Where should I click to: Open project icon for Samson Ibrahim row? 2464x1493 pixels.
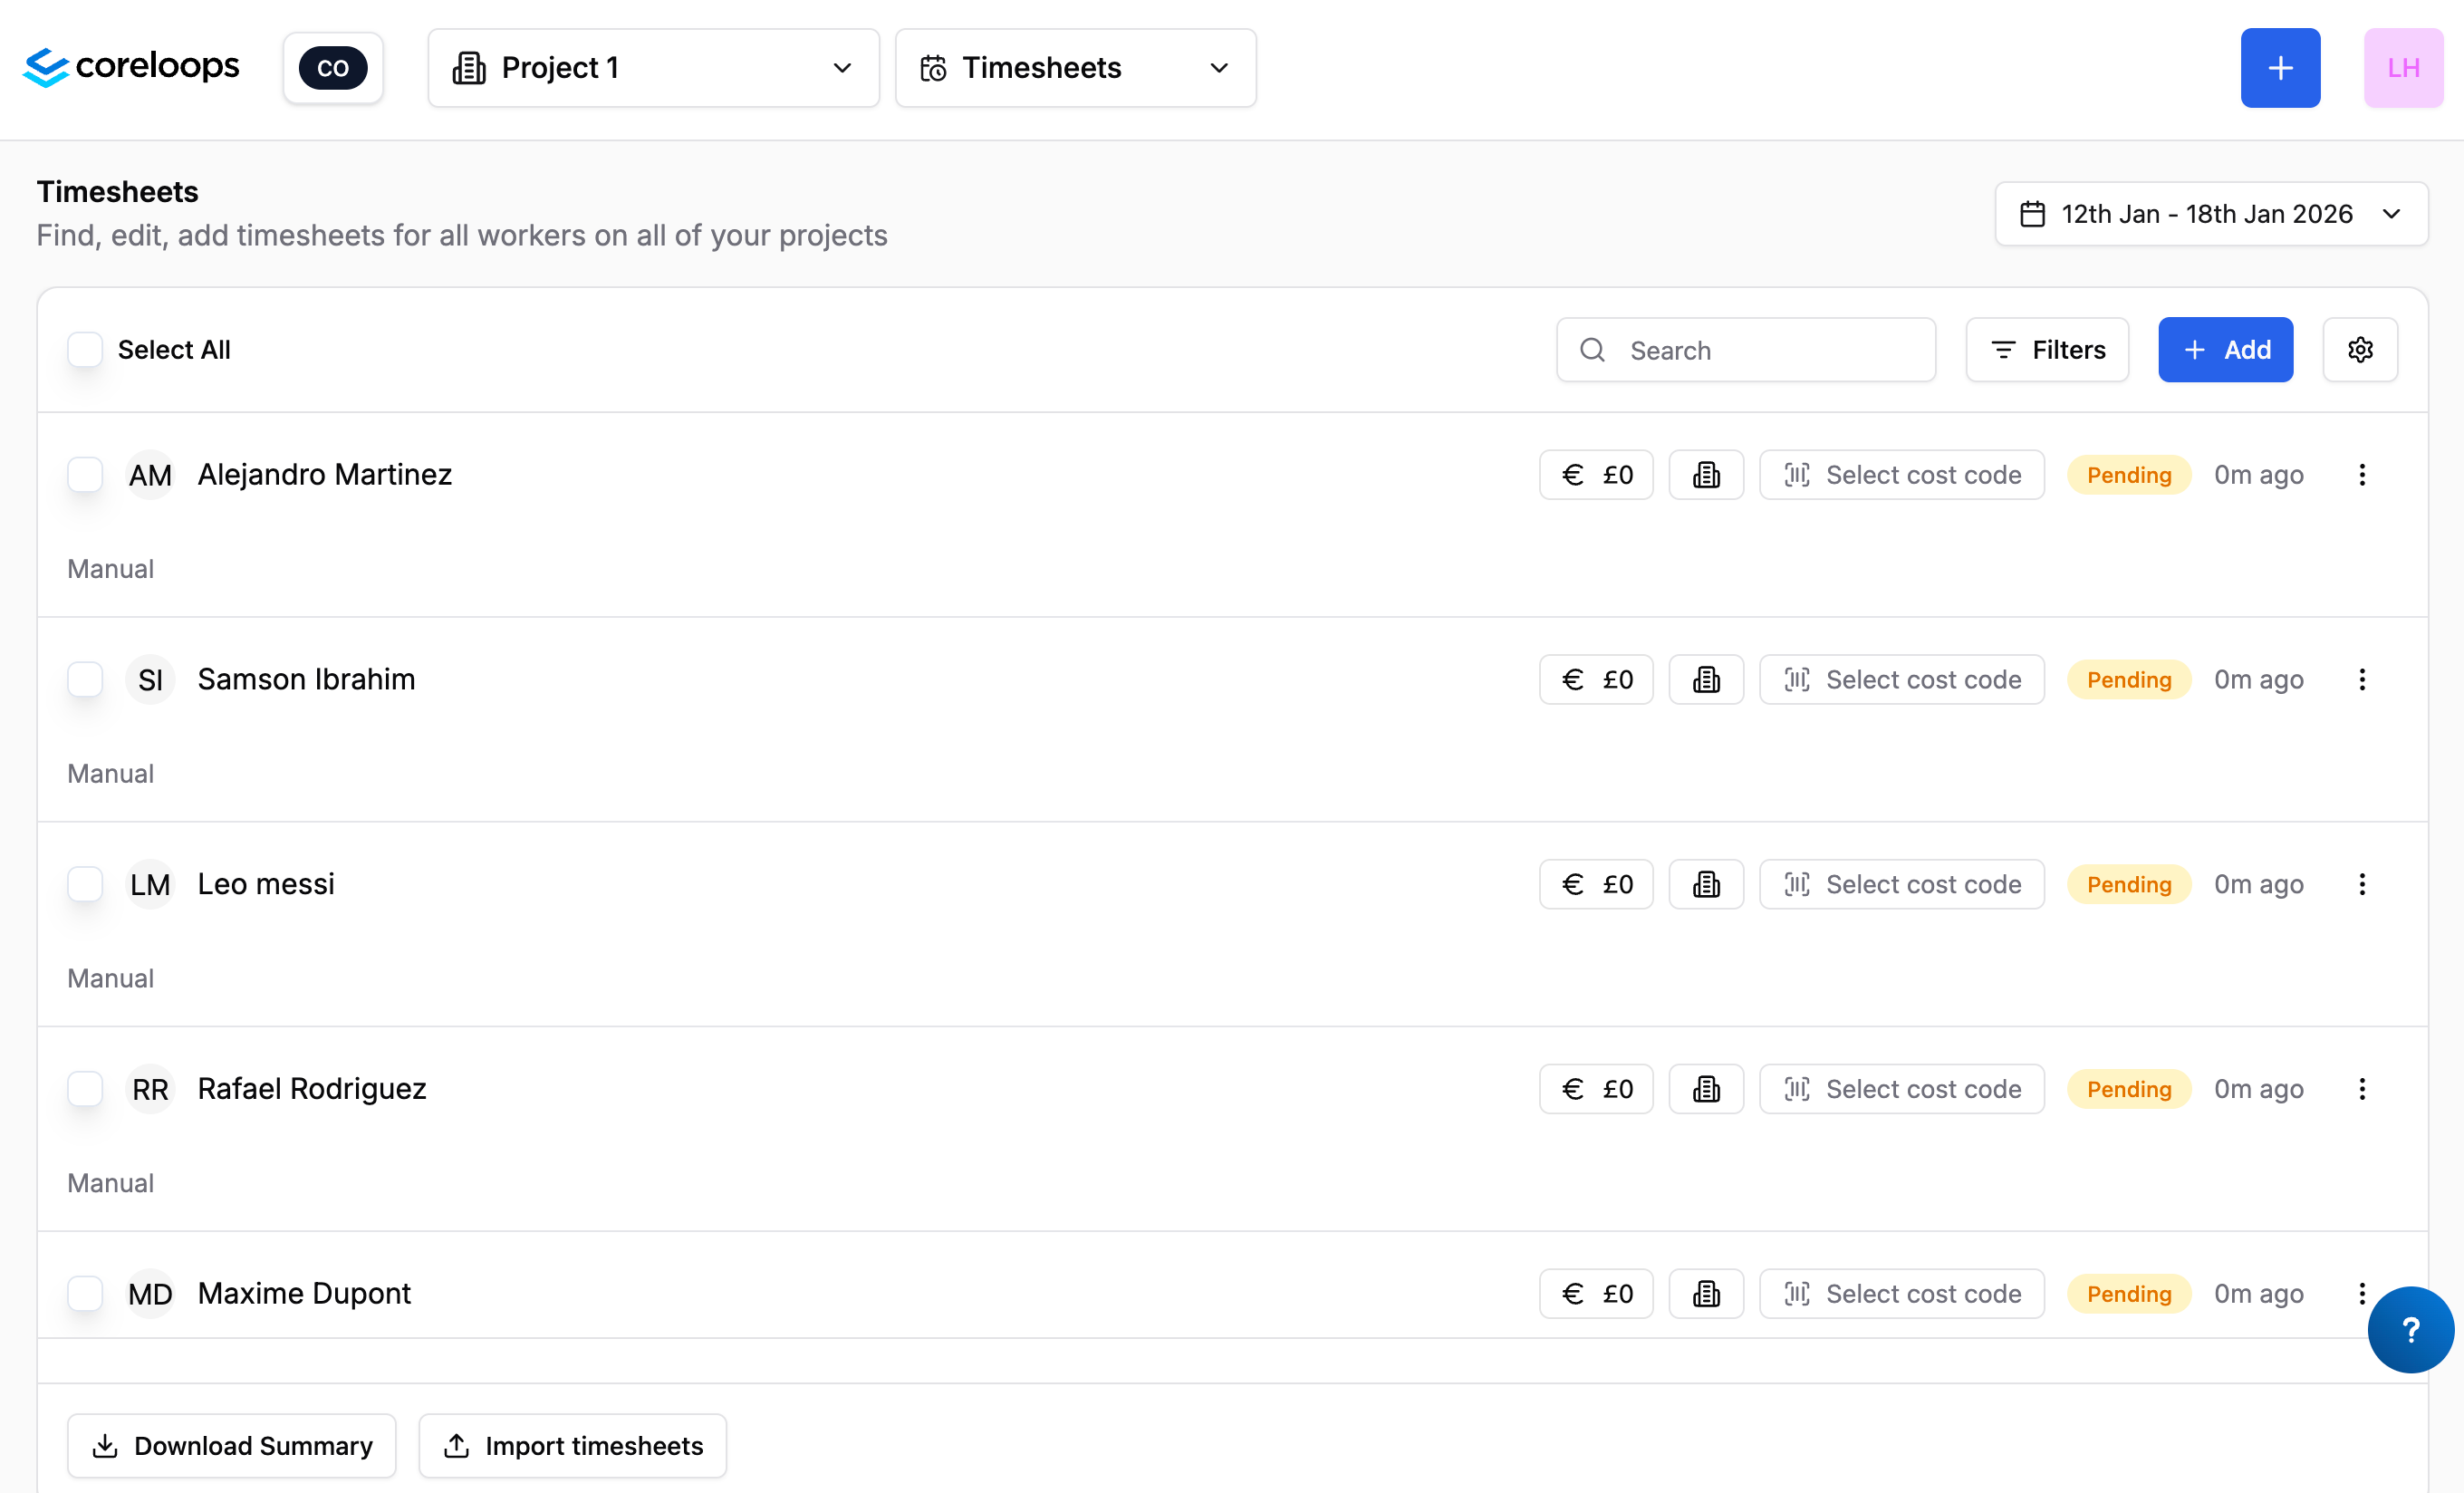click(x=1706, y=680)
